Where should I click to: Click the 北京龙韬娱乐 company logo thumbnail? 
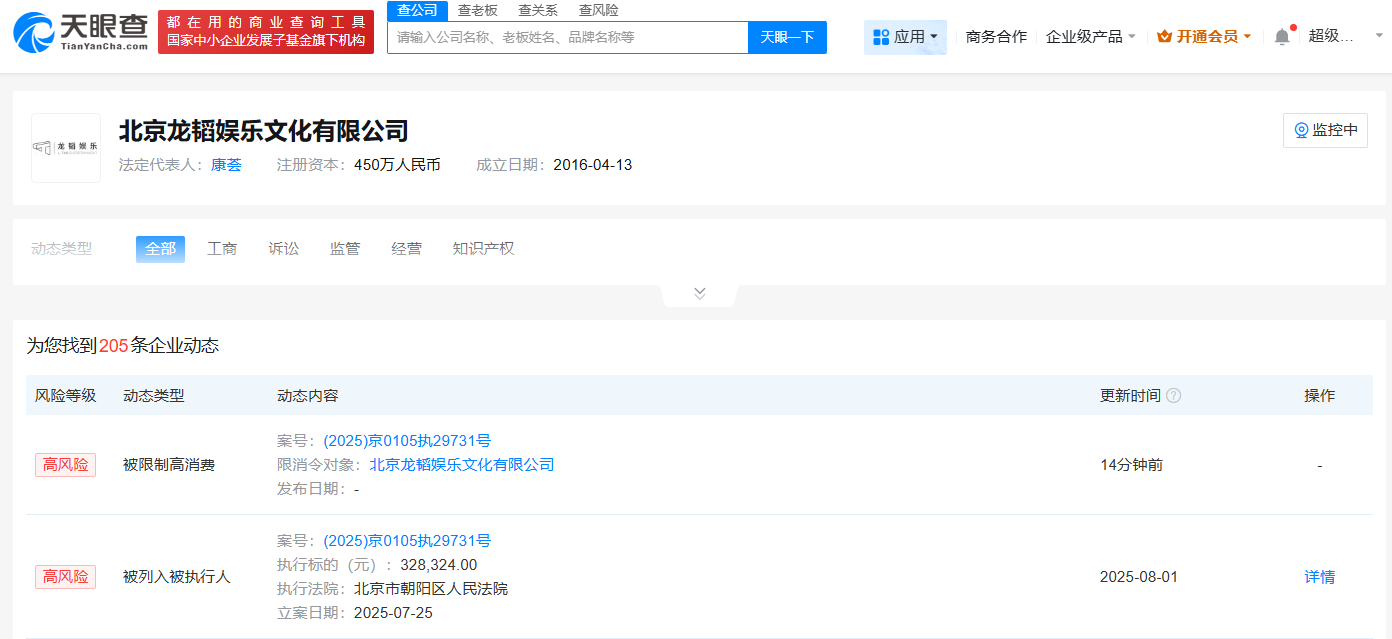(66, 148)
